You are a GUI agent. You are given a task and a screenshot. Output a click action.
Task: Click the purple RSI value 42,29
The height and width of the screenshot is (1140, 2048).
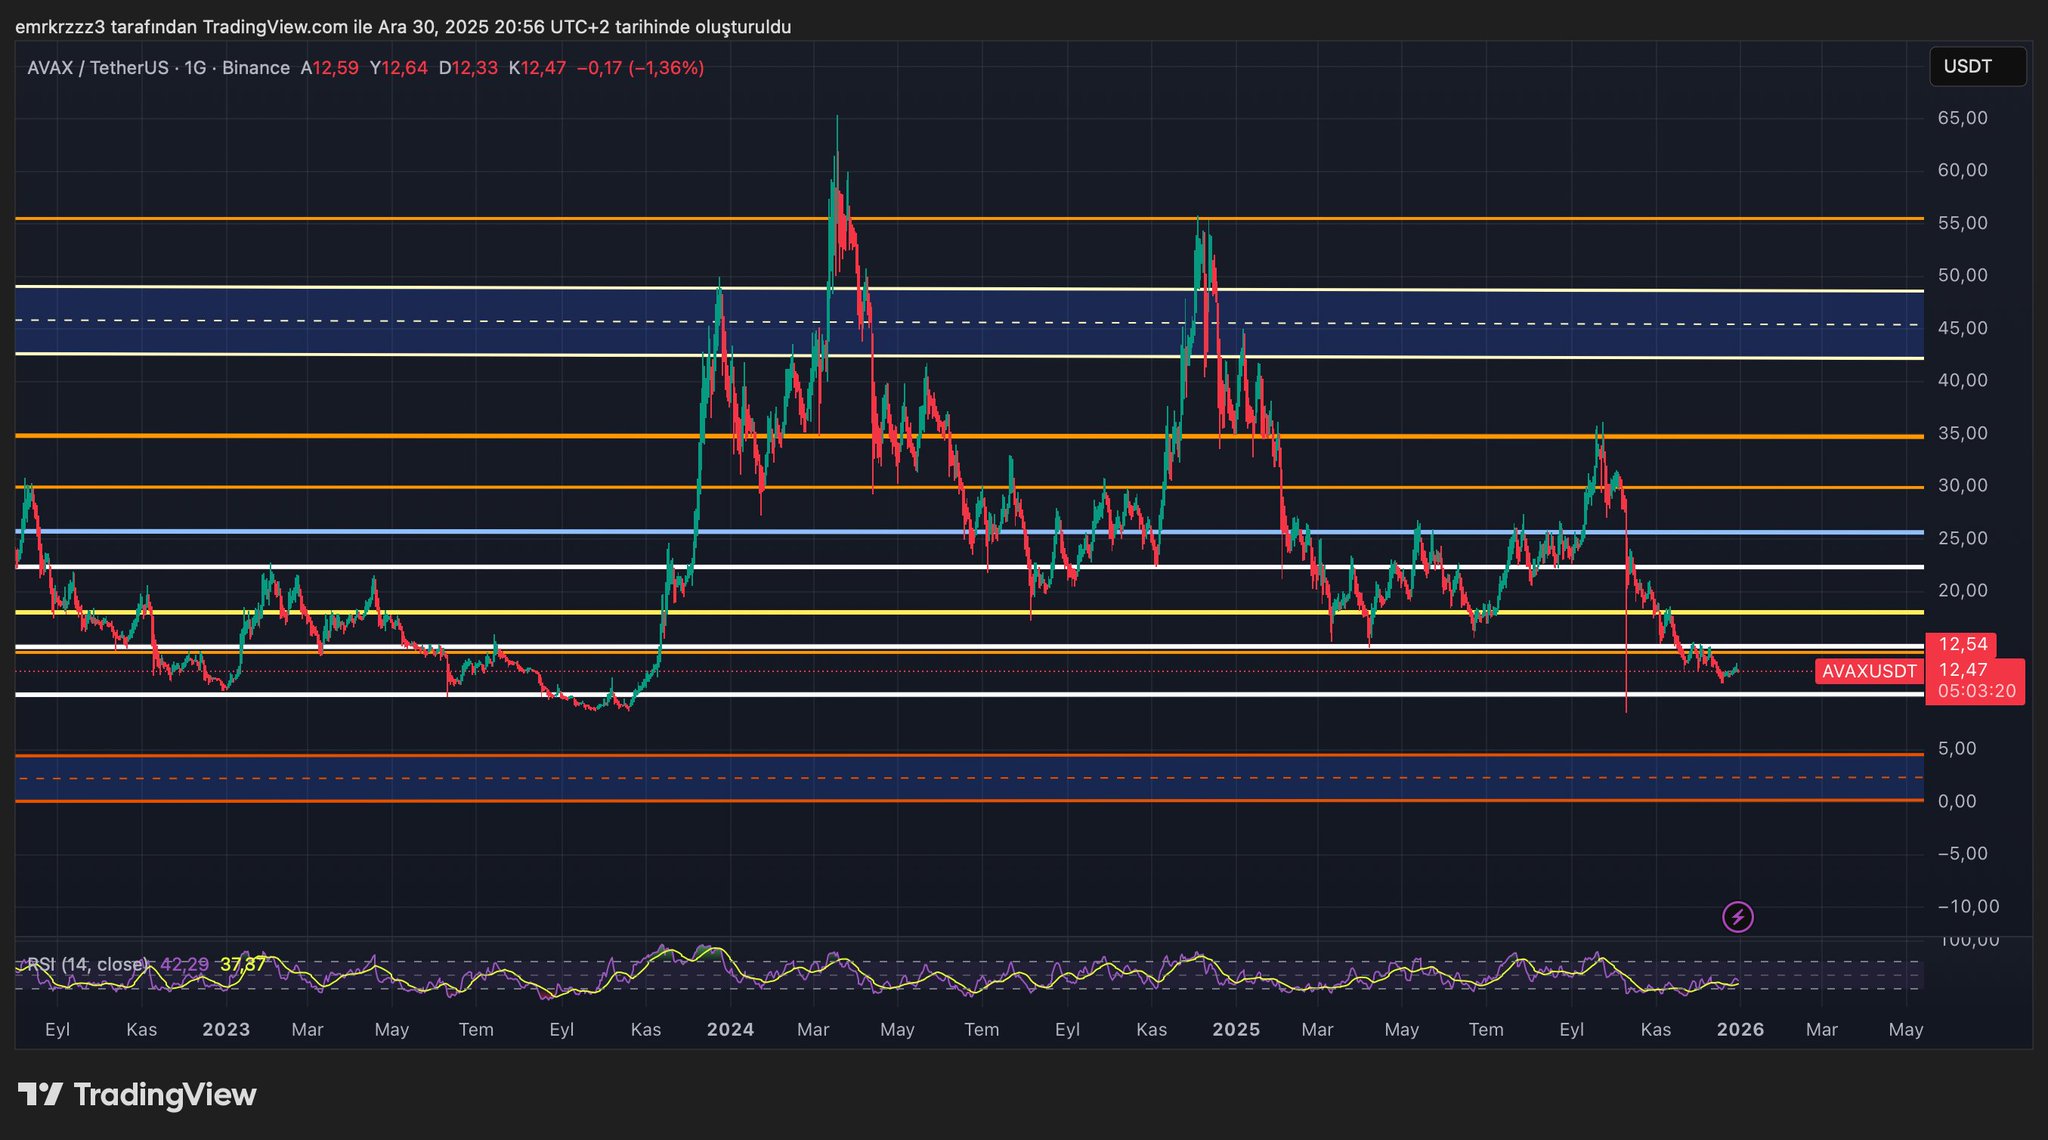(185, 964)
